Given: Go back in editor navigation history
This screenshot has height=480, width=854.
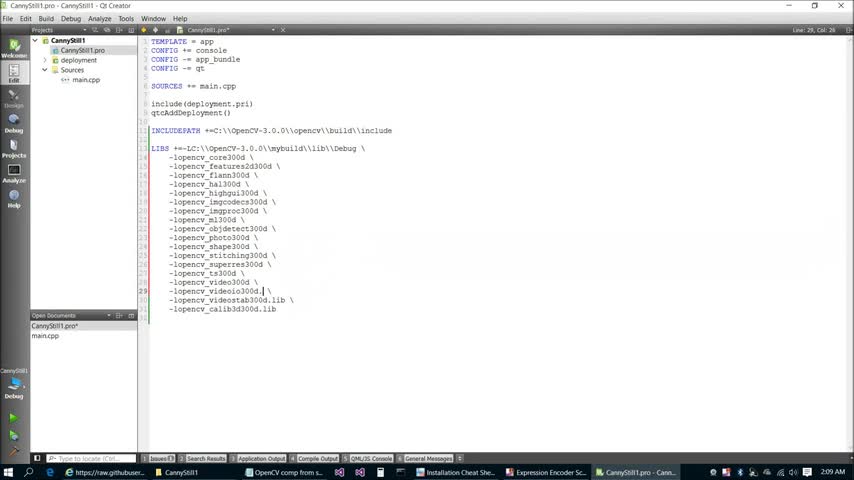Looking at the screenshot, I should (144, 30).
